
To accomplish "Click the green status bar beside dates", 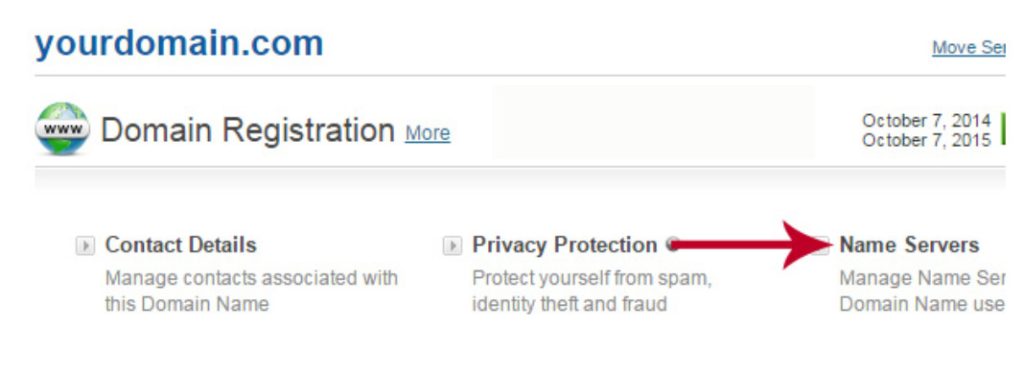I will click(1002, 130).
